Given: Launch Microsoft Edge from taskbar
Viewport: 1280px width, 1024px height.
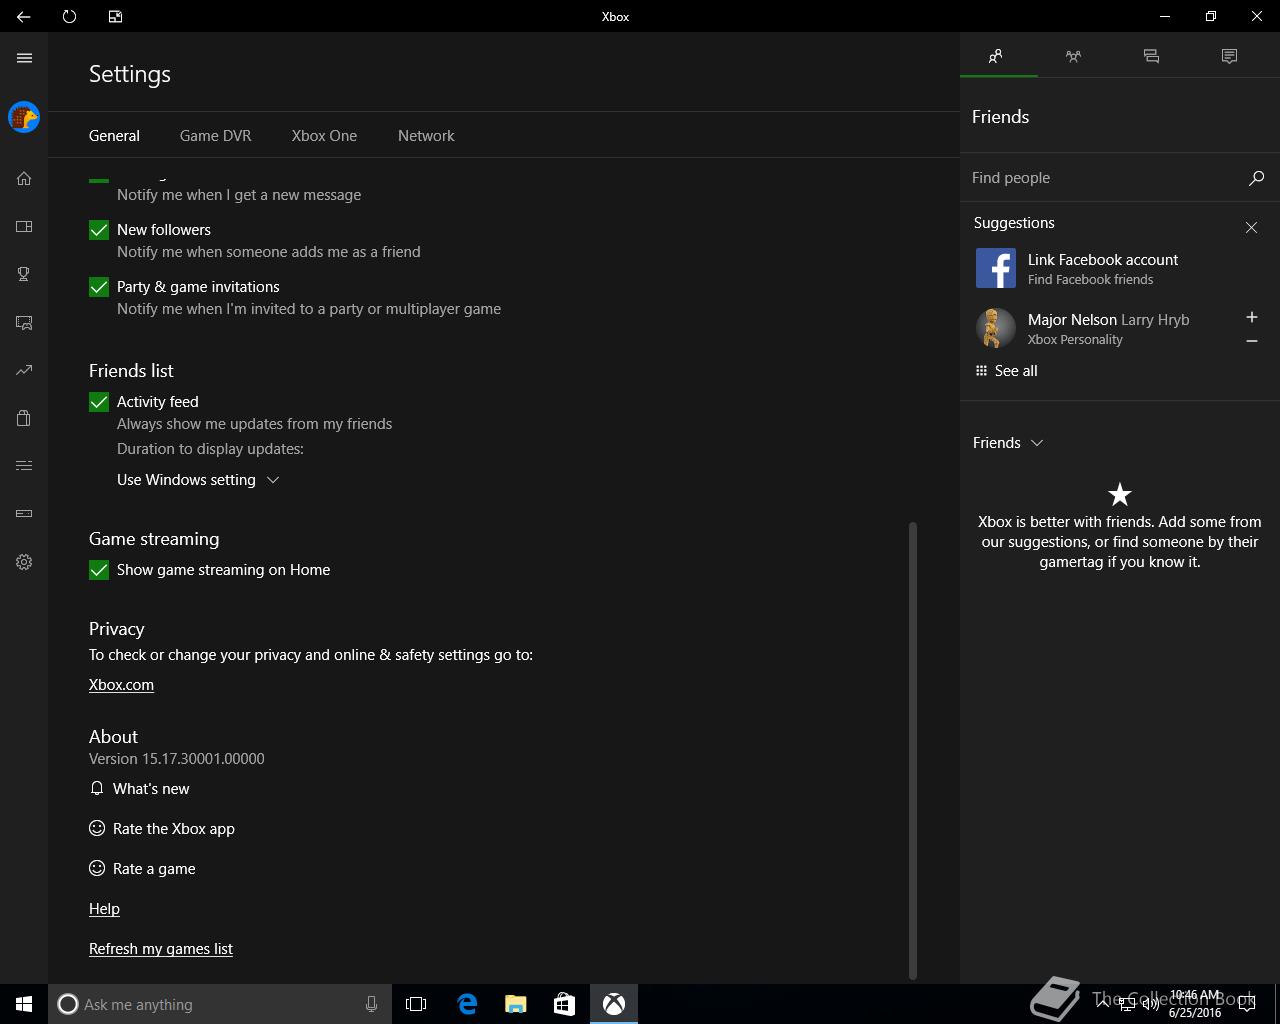Looking at the screenshot, I should tap(467, 1004).
